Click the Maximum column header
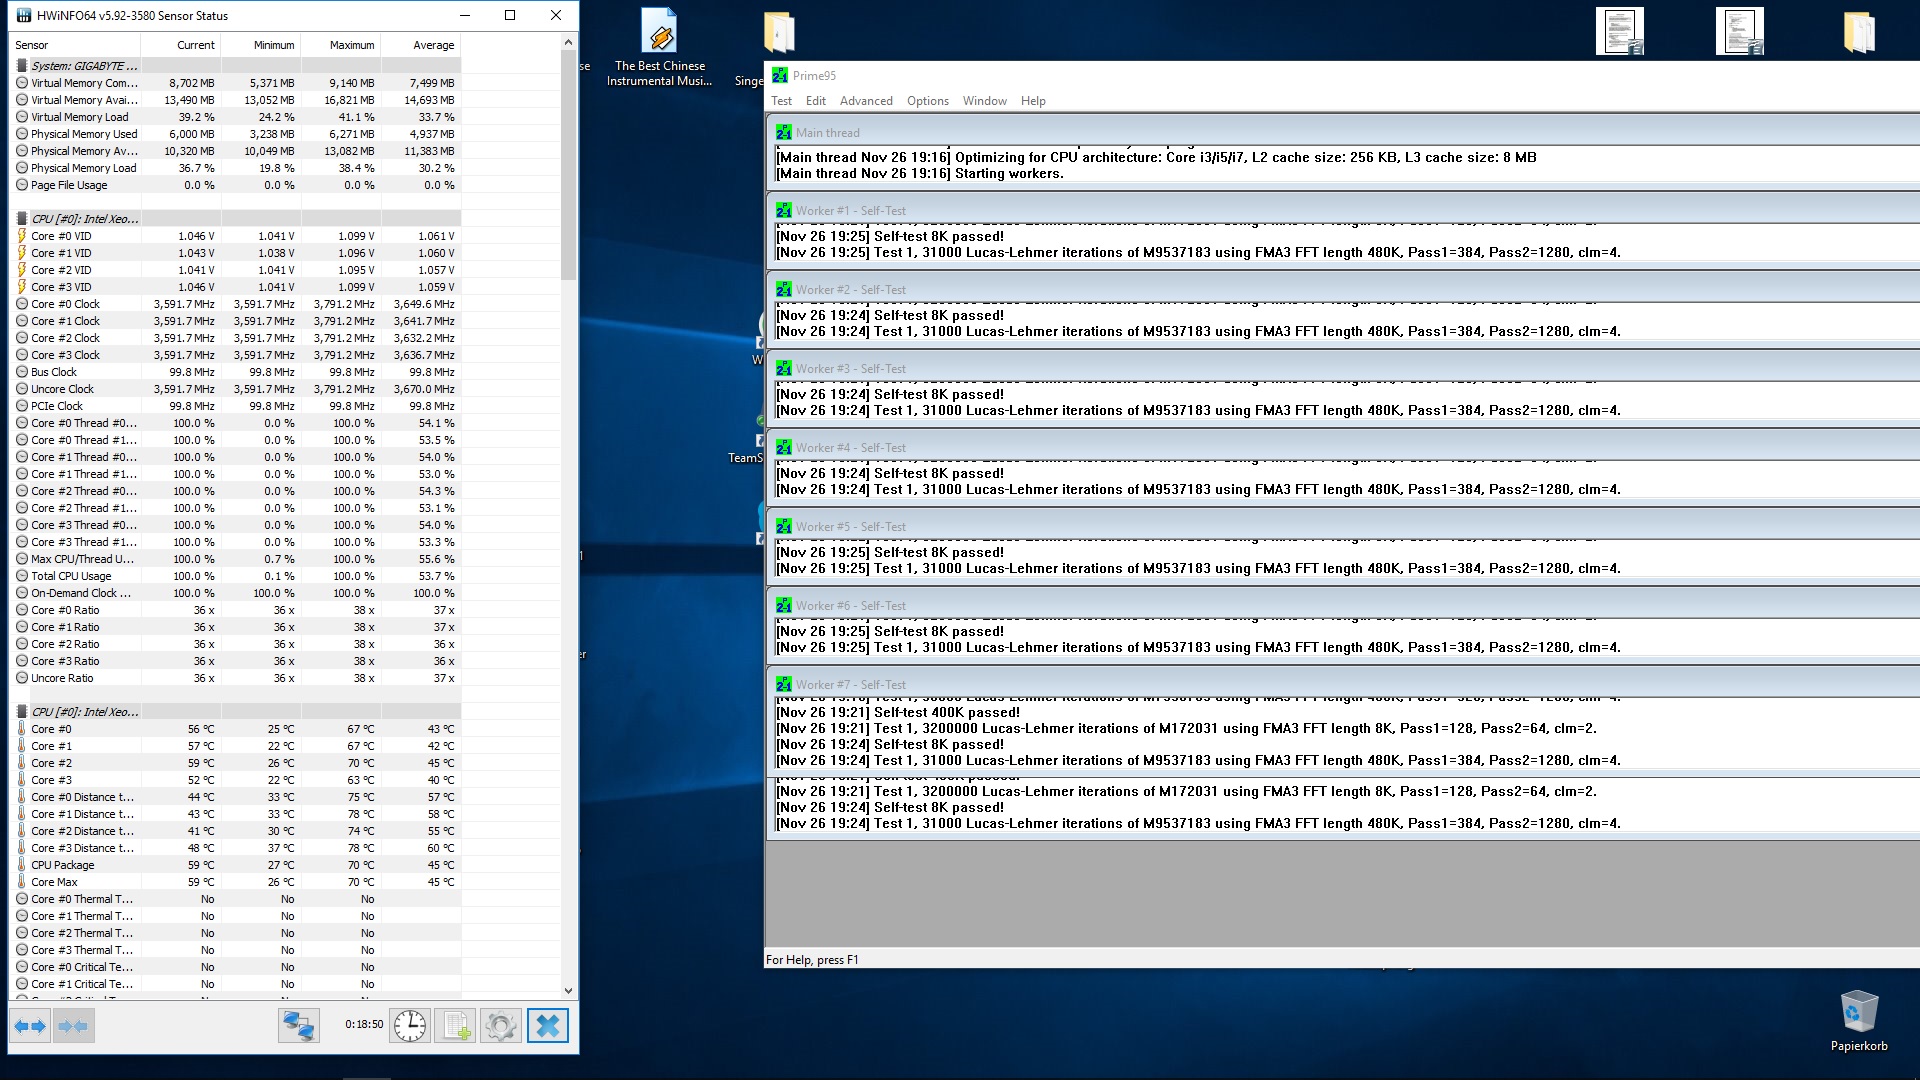1920x1080 pixels. coord(352,45)
